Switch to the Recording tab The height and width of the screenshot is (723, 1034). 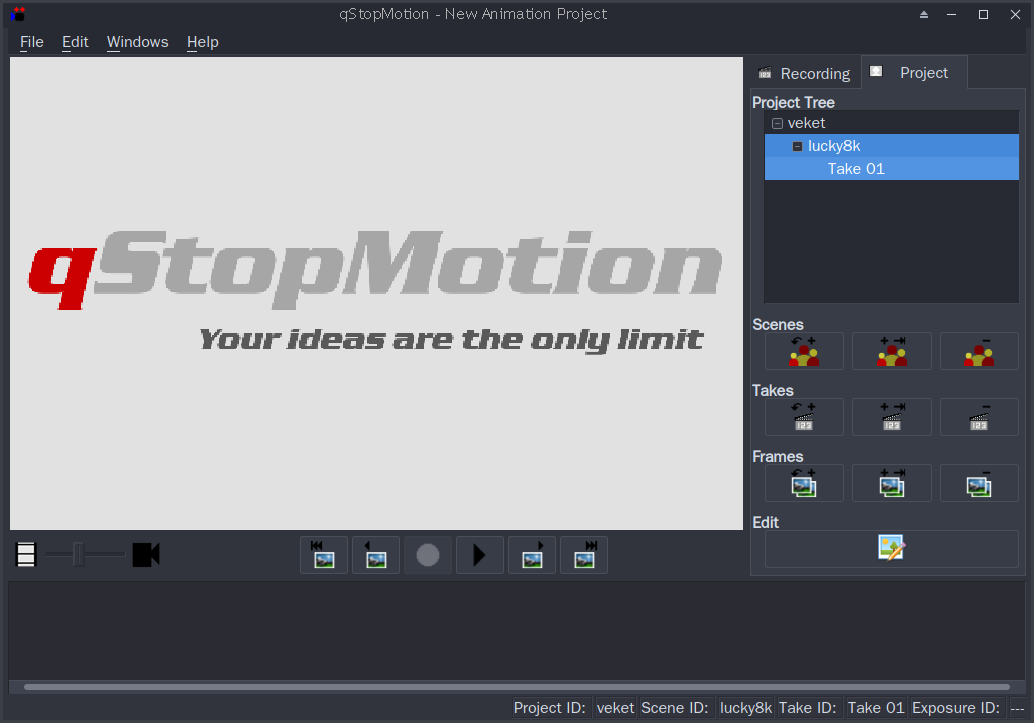(x=805, y=73)
